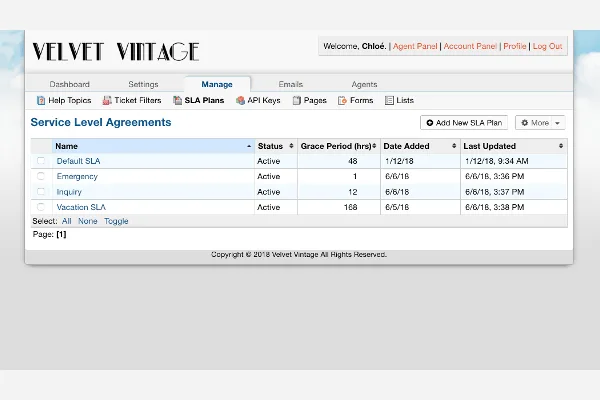Click the Lists icon

tap(389, 101)
